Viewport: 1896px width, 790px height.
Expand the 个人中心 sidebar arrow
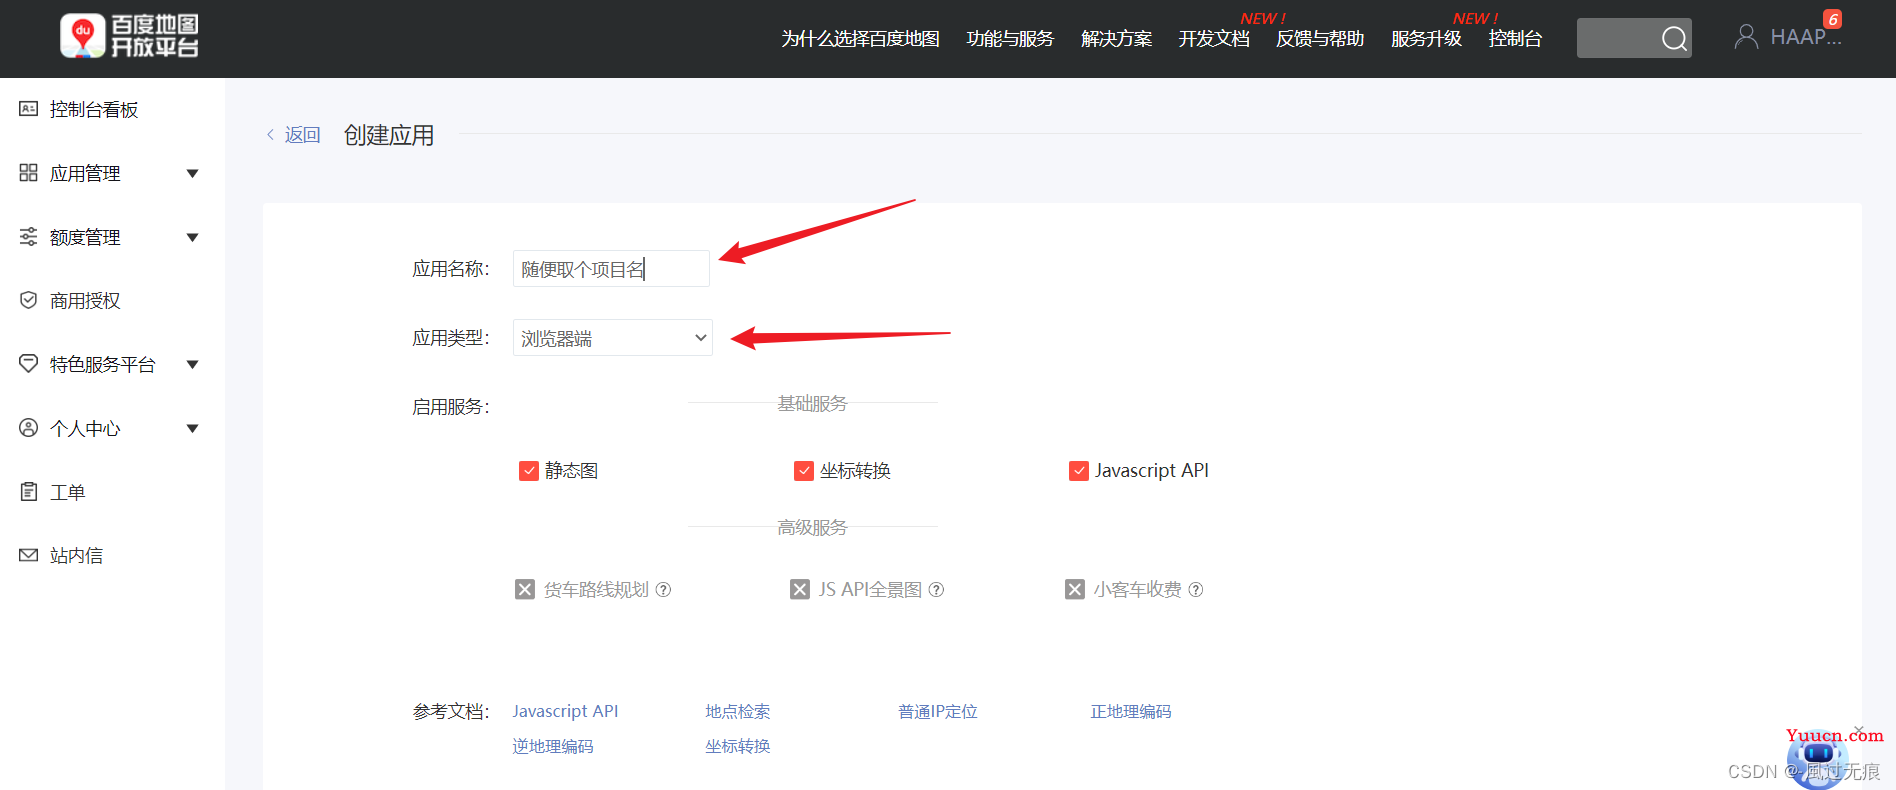point(193,429)
